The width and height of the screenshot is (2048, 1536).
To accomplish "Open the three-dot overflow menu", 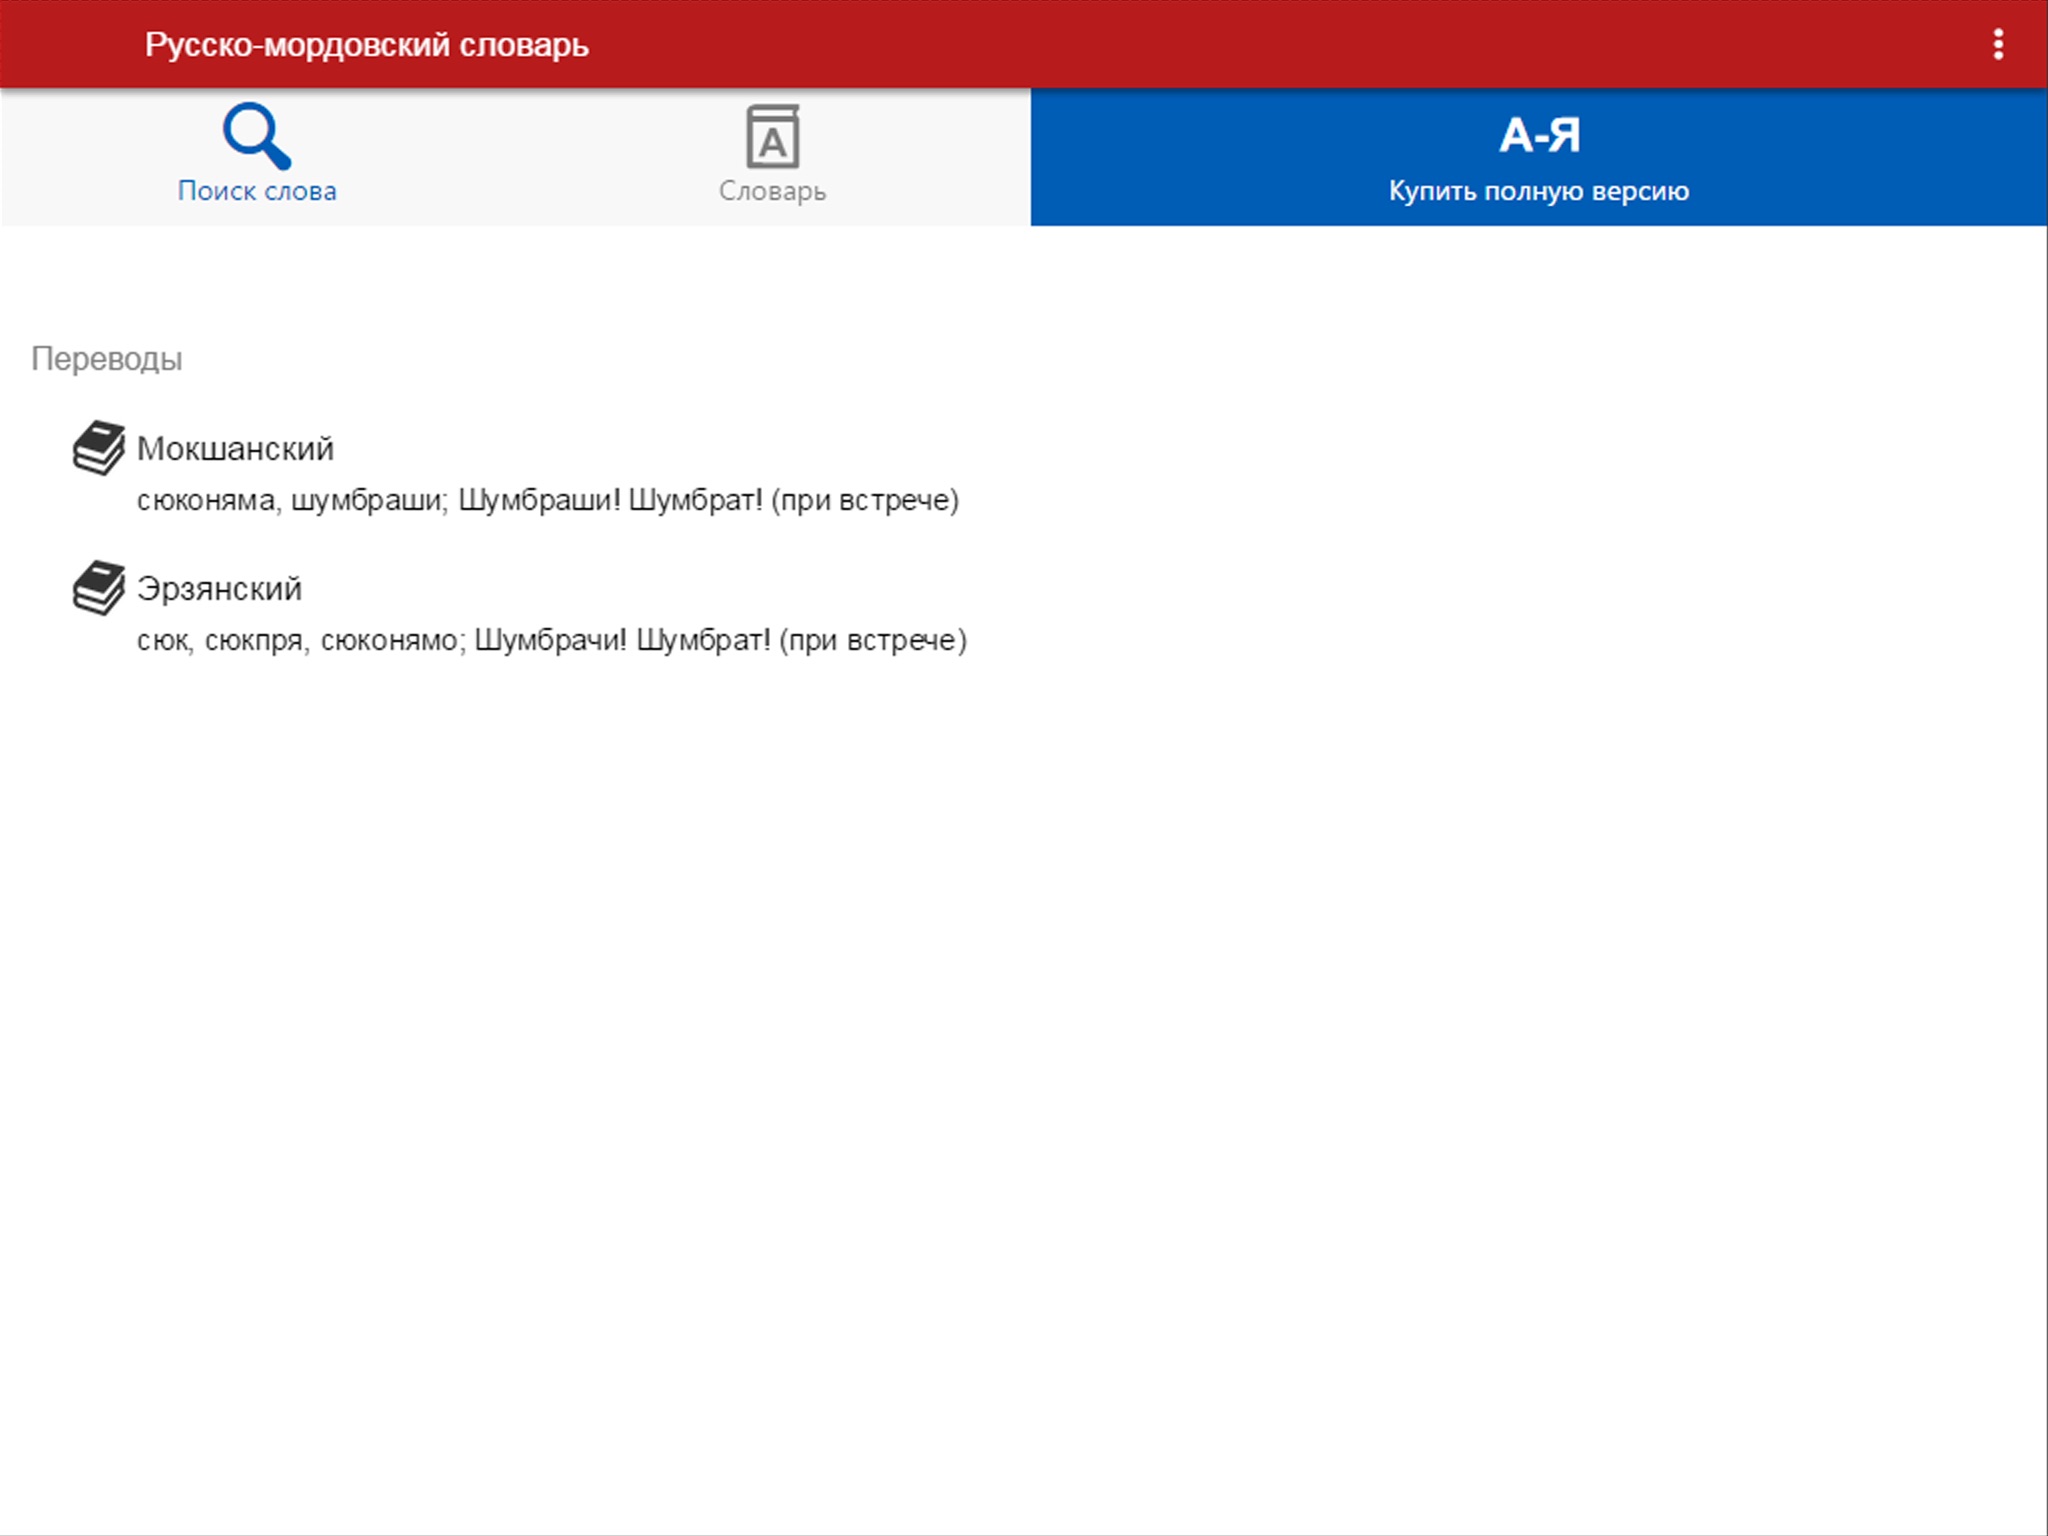I will click(x=1997, y=44).
